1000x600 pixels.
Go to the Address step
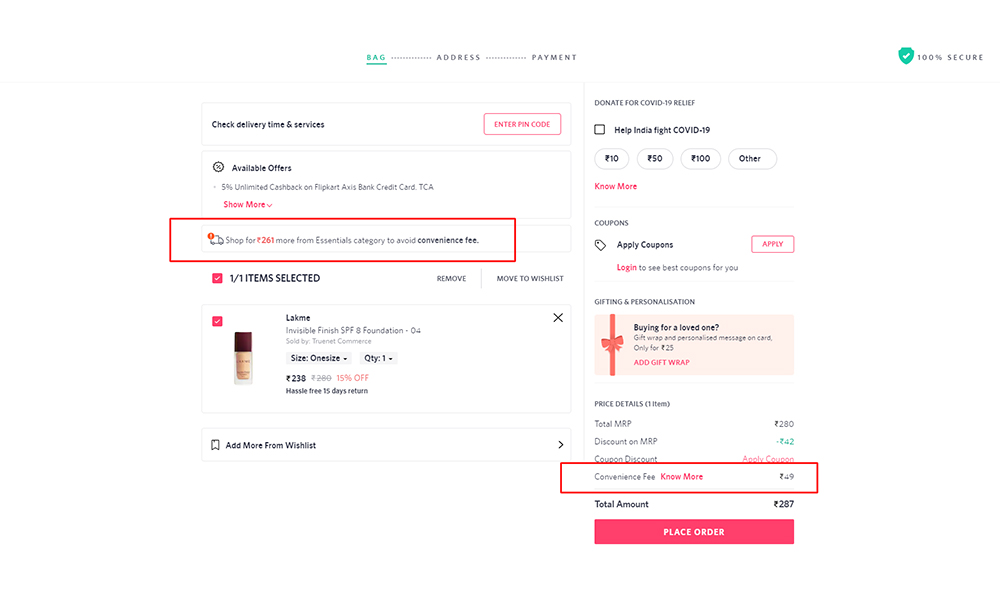click(x=458, y=58)
